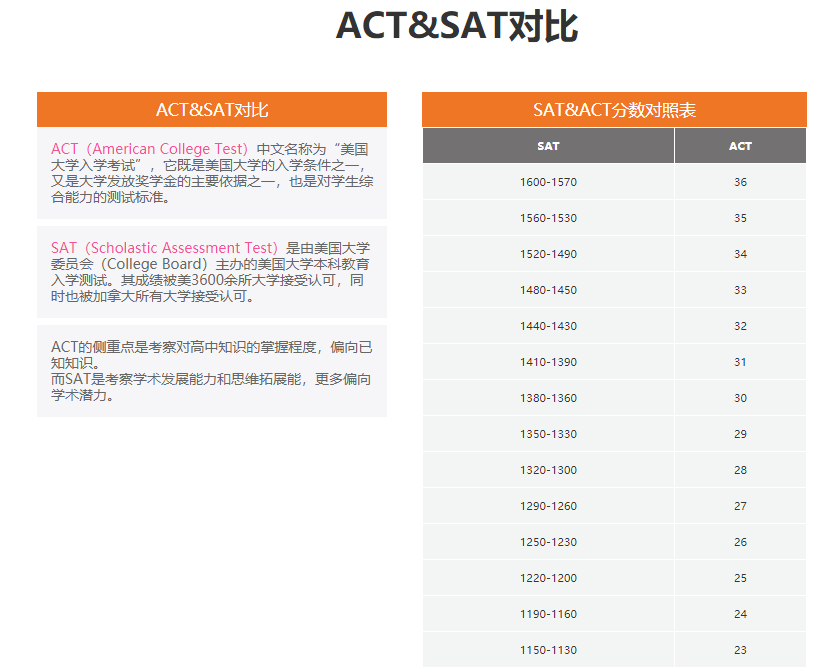Click the ACT score "32" cell
Image resolution: width=813 pixels, height=667 pixels.
(740, 326)
